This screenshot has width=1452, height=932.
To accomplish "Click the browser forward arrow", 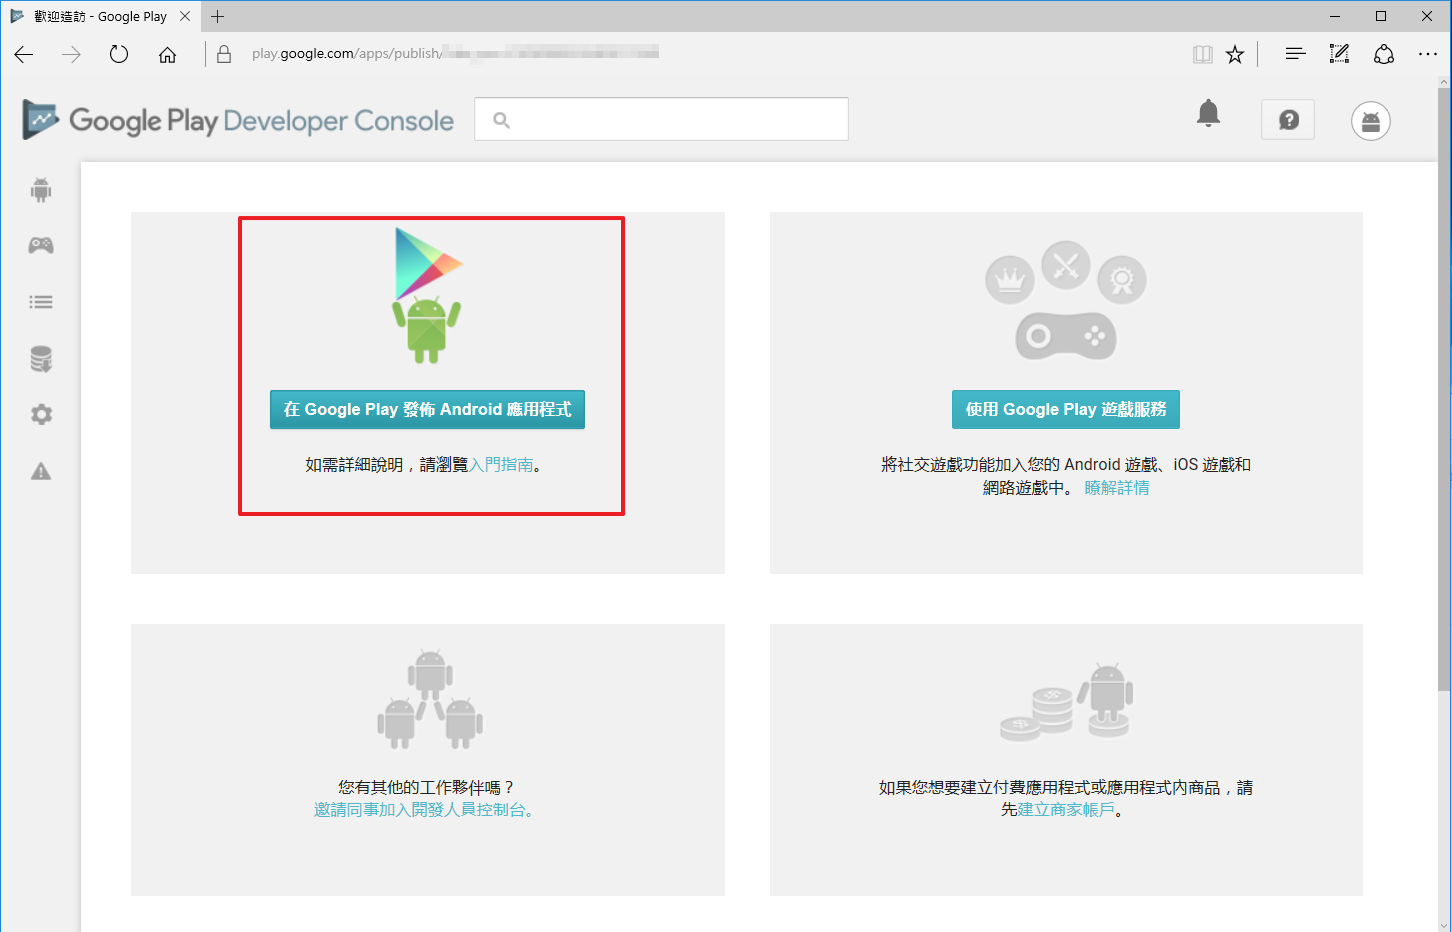I will pos(71,54).
